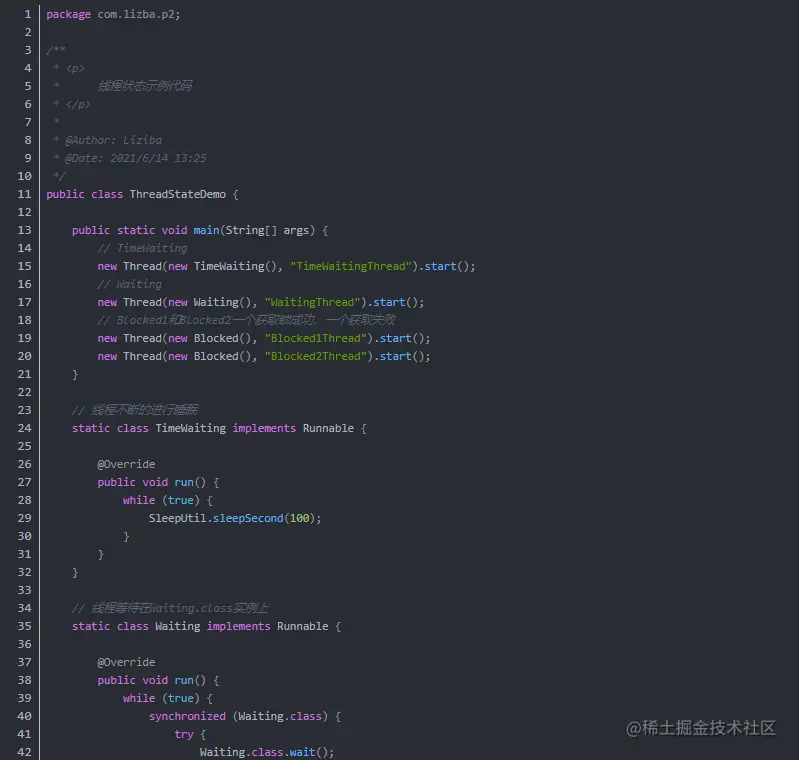Click while (true) on line 39
This screenshot has width=799, height=760.
coord(168,698)
